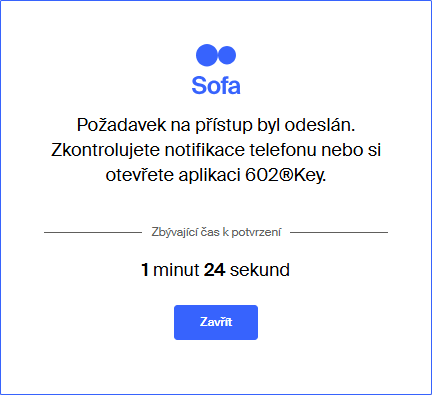Click the bold '1' minutes value
This screenshot has height=395, width=432.
(145, 270)
